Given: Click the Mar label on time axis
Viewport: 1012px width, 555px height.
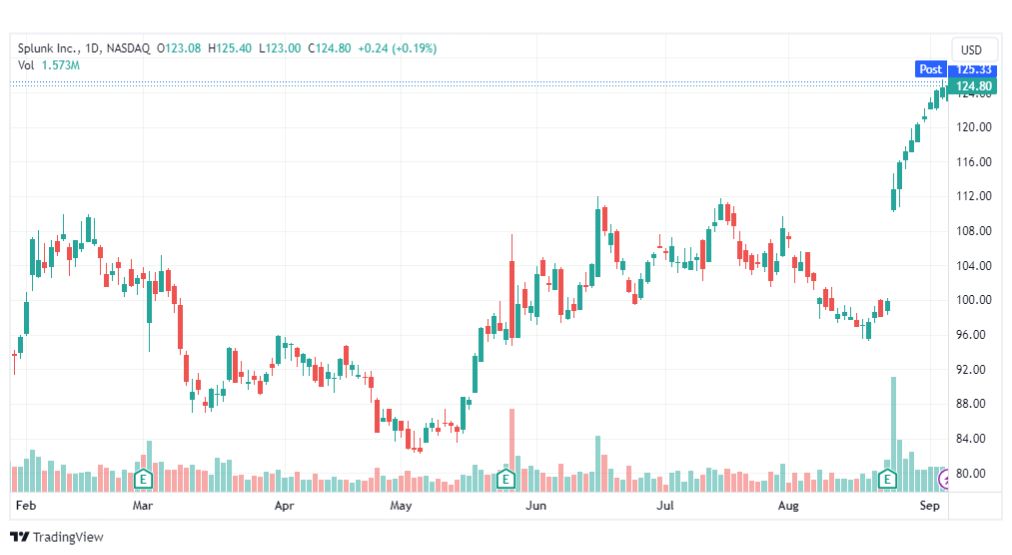Looking at the screenshot, I should [143, 505].
